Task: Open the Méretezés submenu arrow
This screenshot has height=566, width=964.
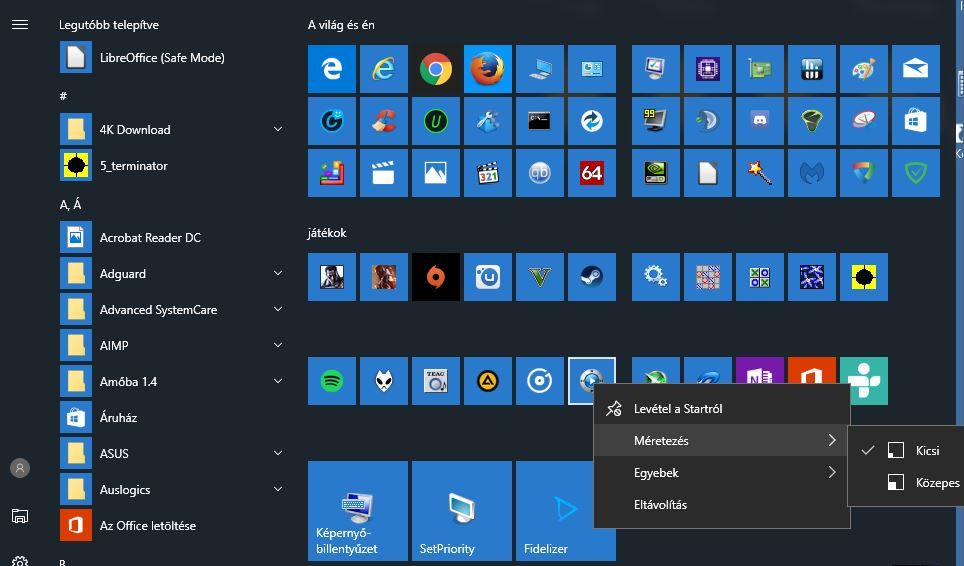Action: (x=832, y=440)
